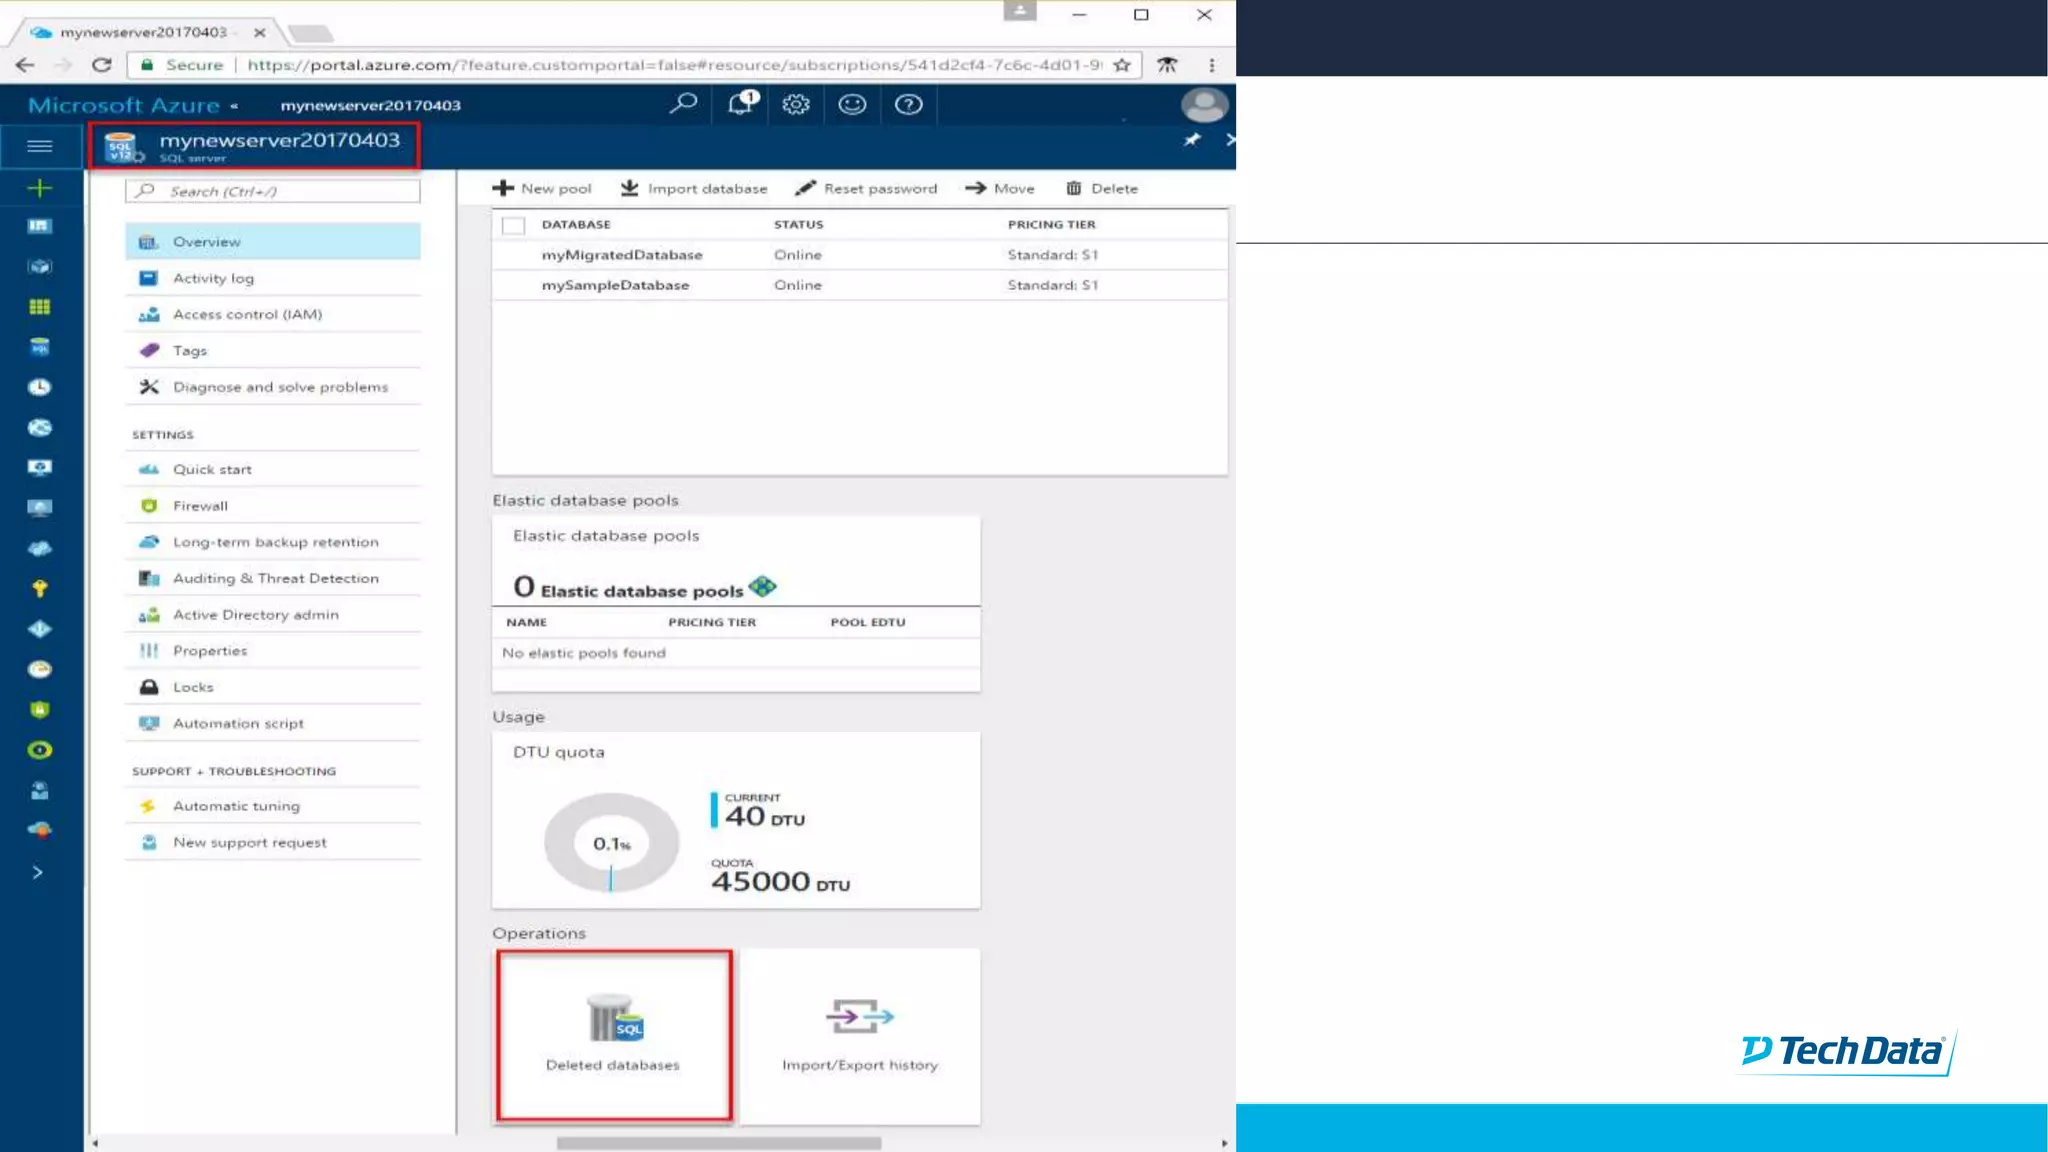Click the mynewserver20170403 breadcrumb
Viewport: 2048px width, 1152px height.
coord(371,105)
